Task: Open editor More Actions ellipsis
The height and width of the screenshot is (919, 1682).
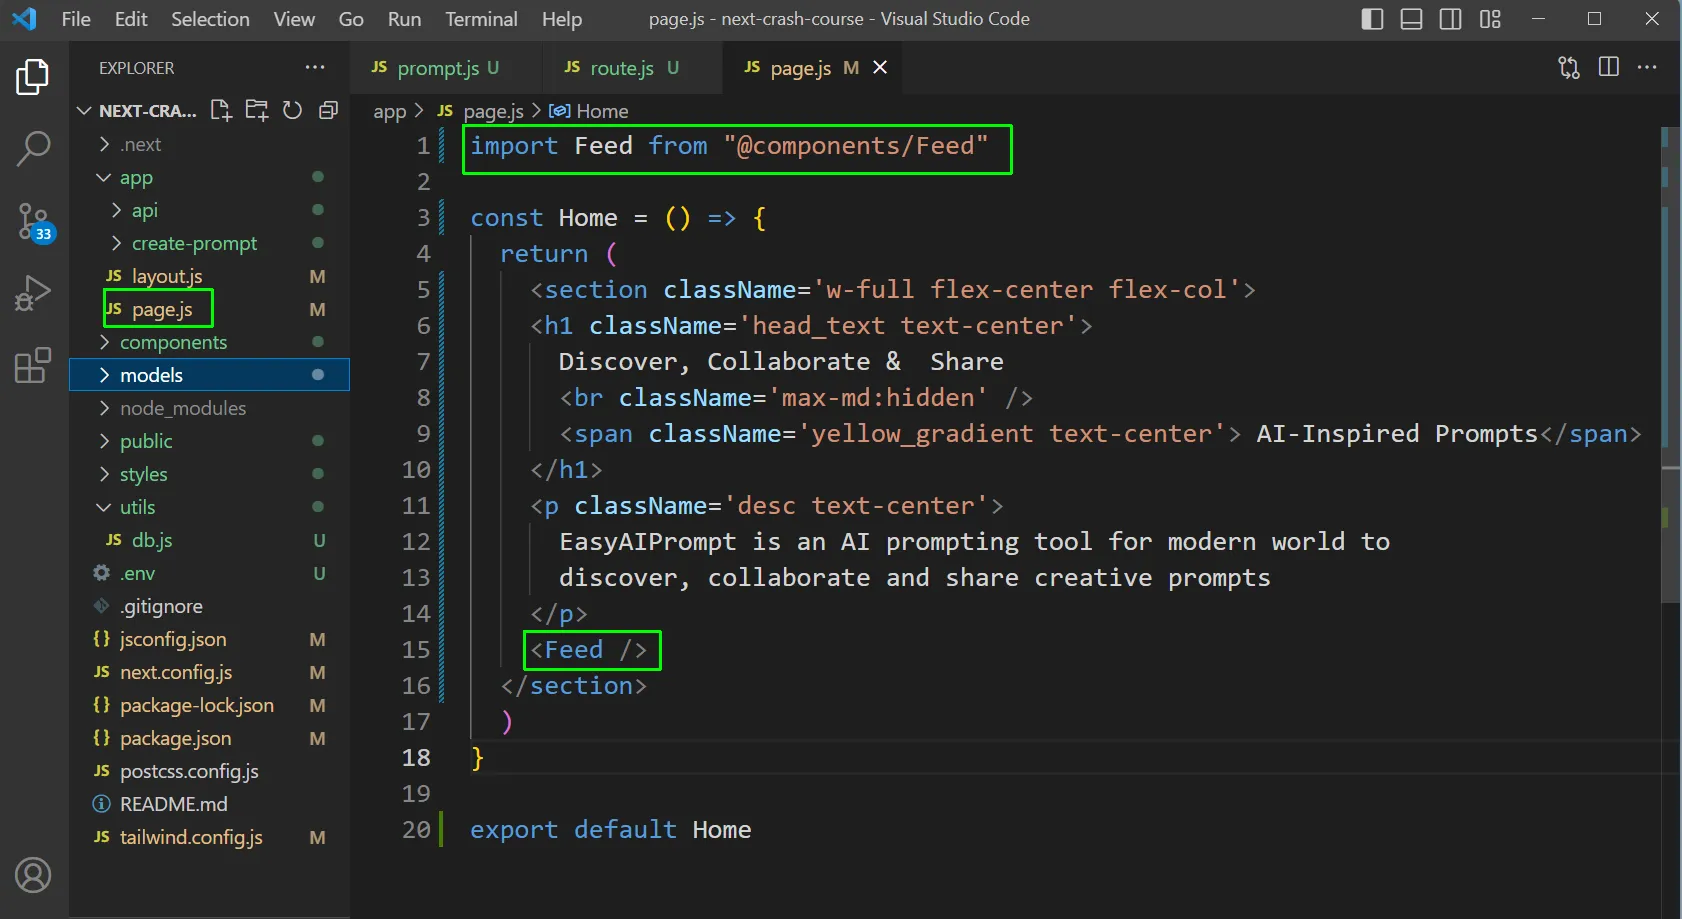Action: (1647, 67)
